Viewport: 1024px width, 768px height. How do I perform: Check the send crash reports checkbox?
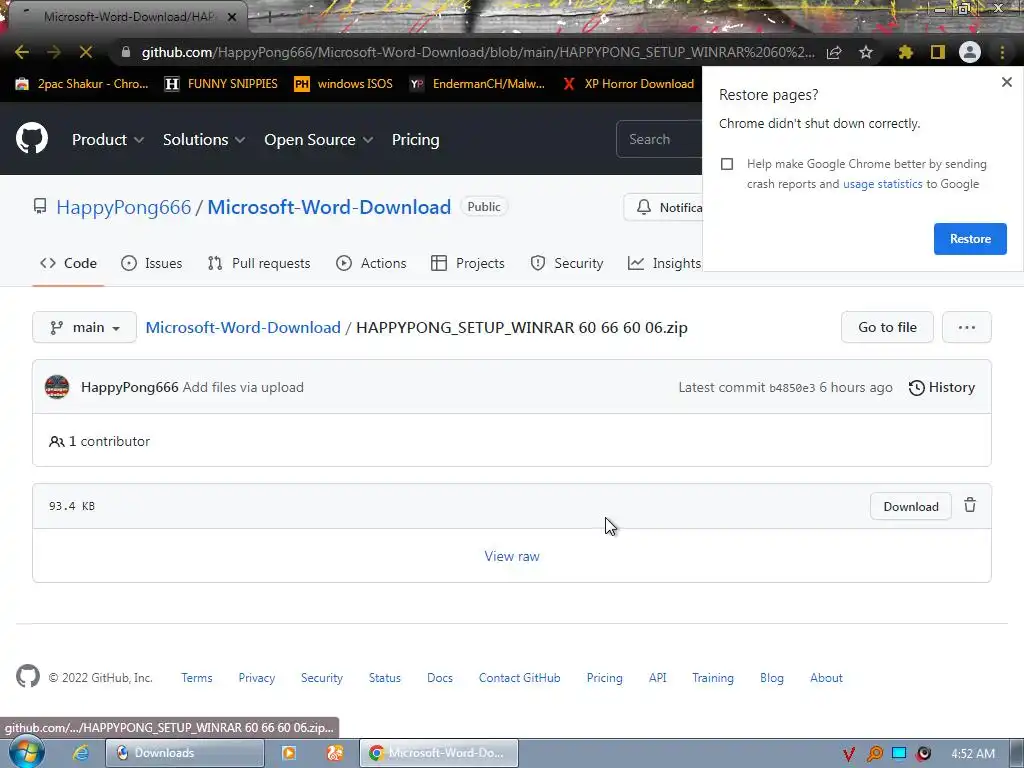727,164
